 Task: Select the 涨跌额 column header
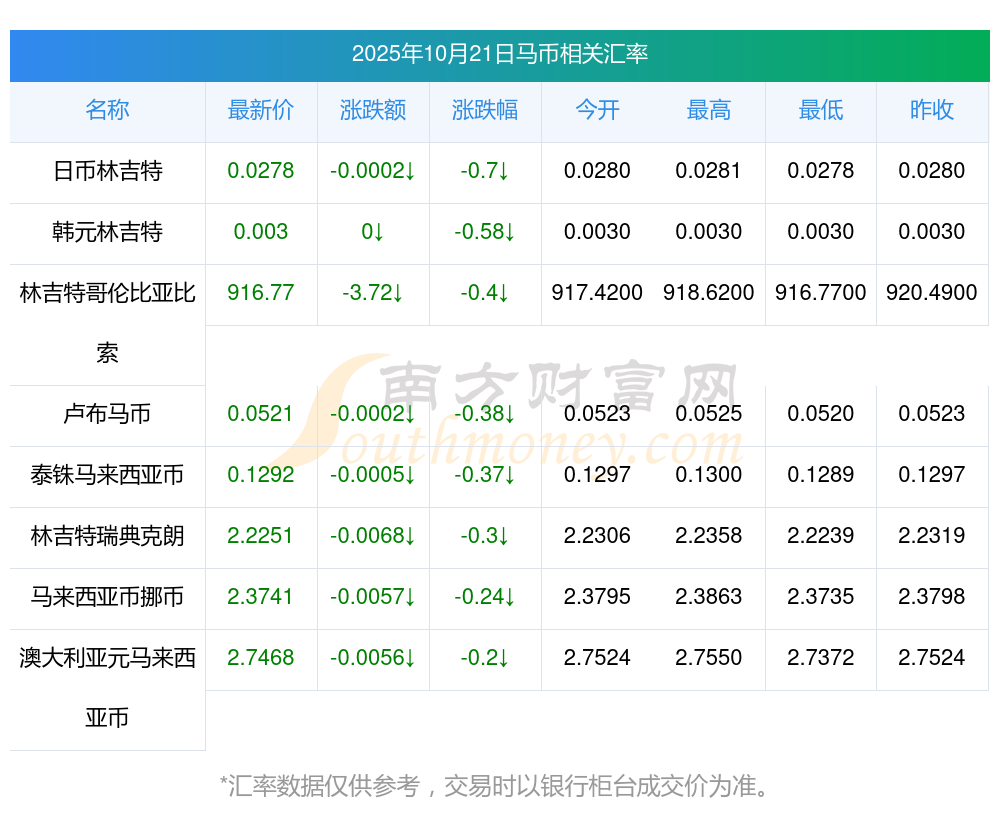coord(373,110)
